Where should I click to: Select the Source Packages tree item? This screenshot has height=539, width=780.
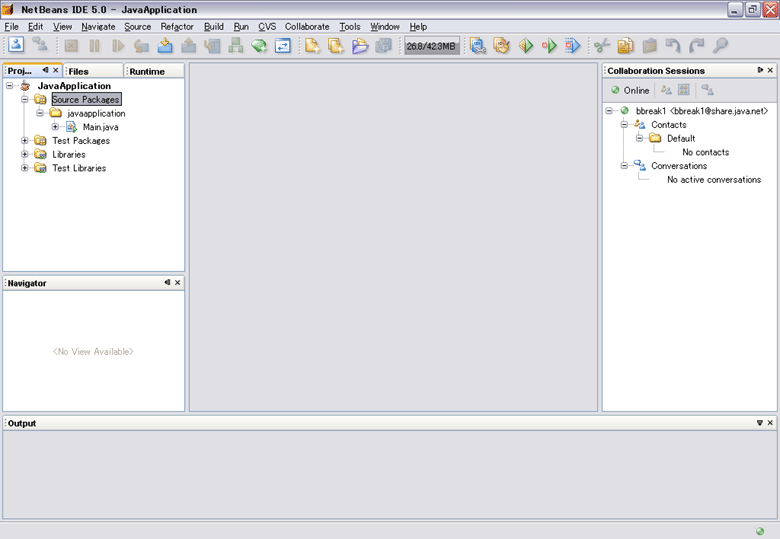pos(86,99)
